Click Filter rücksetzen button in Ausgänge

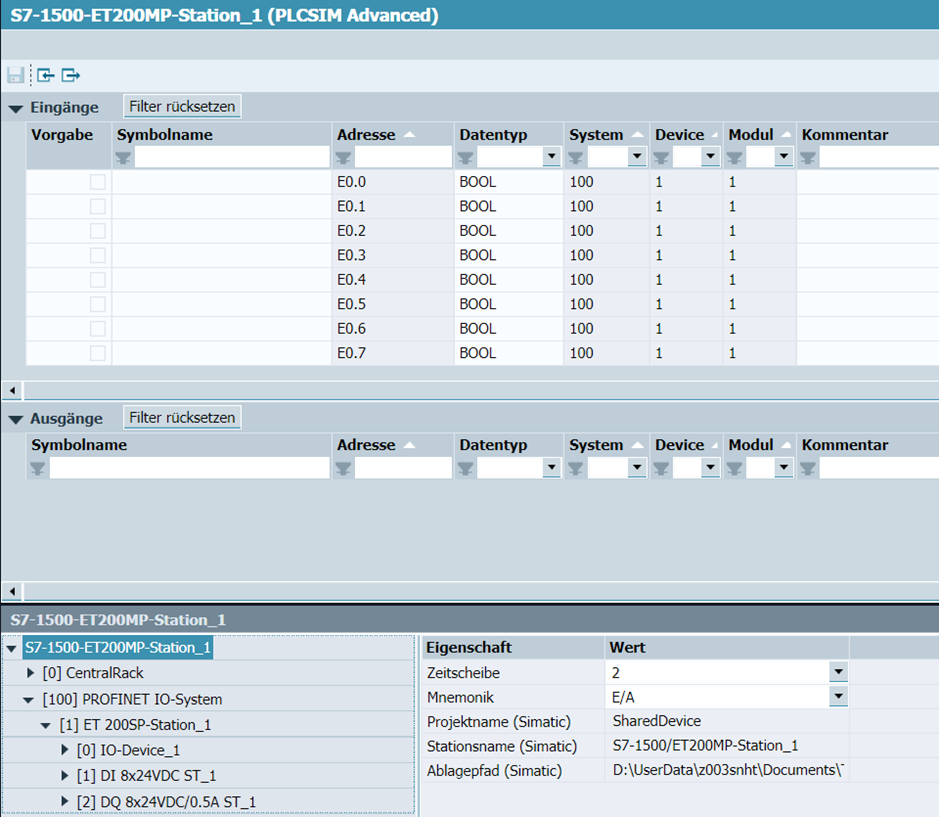[x=182, y=417]
